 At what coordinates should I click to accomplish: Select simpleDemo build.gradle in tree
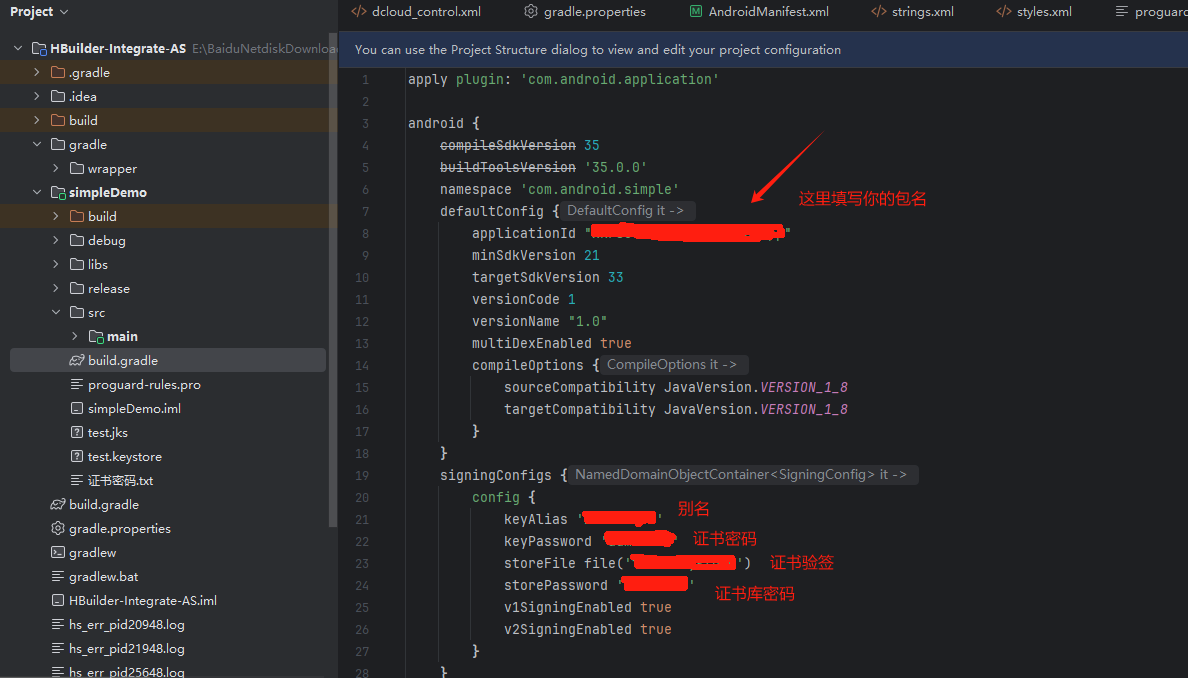point(167,361)
